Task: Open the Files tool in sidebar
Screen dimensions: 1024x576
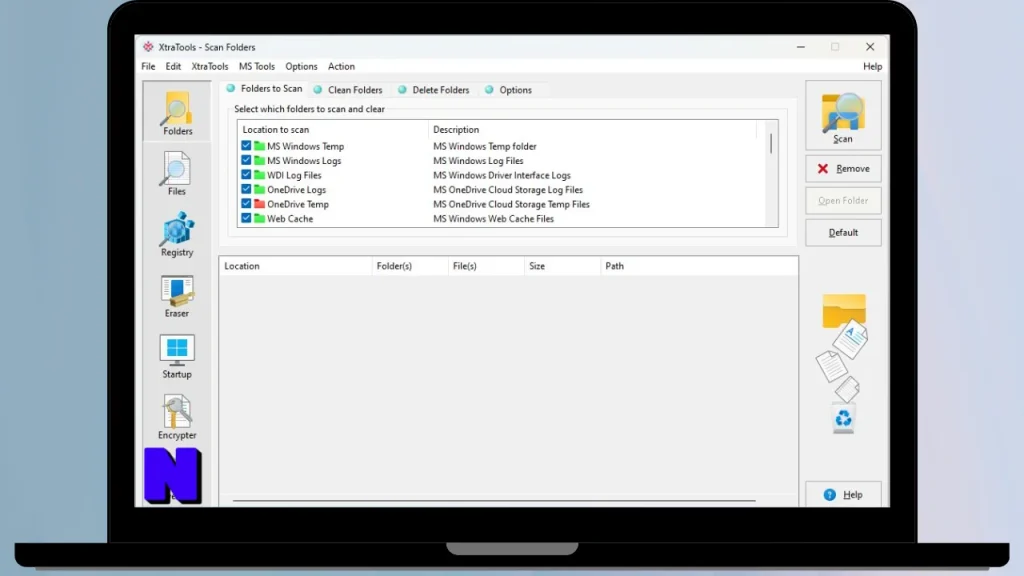Action: click(176, 173)
